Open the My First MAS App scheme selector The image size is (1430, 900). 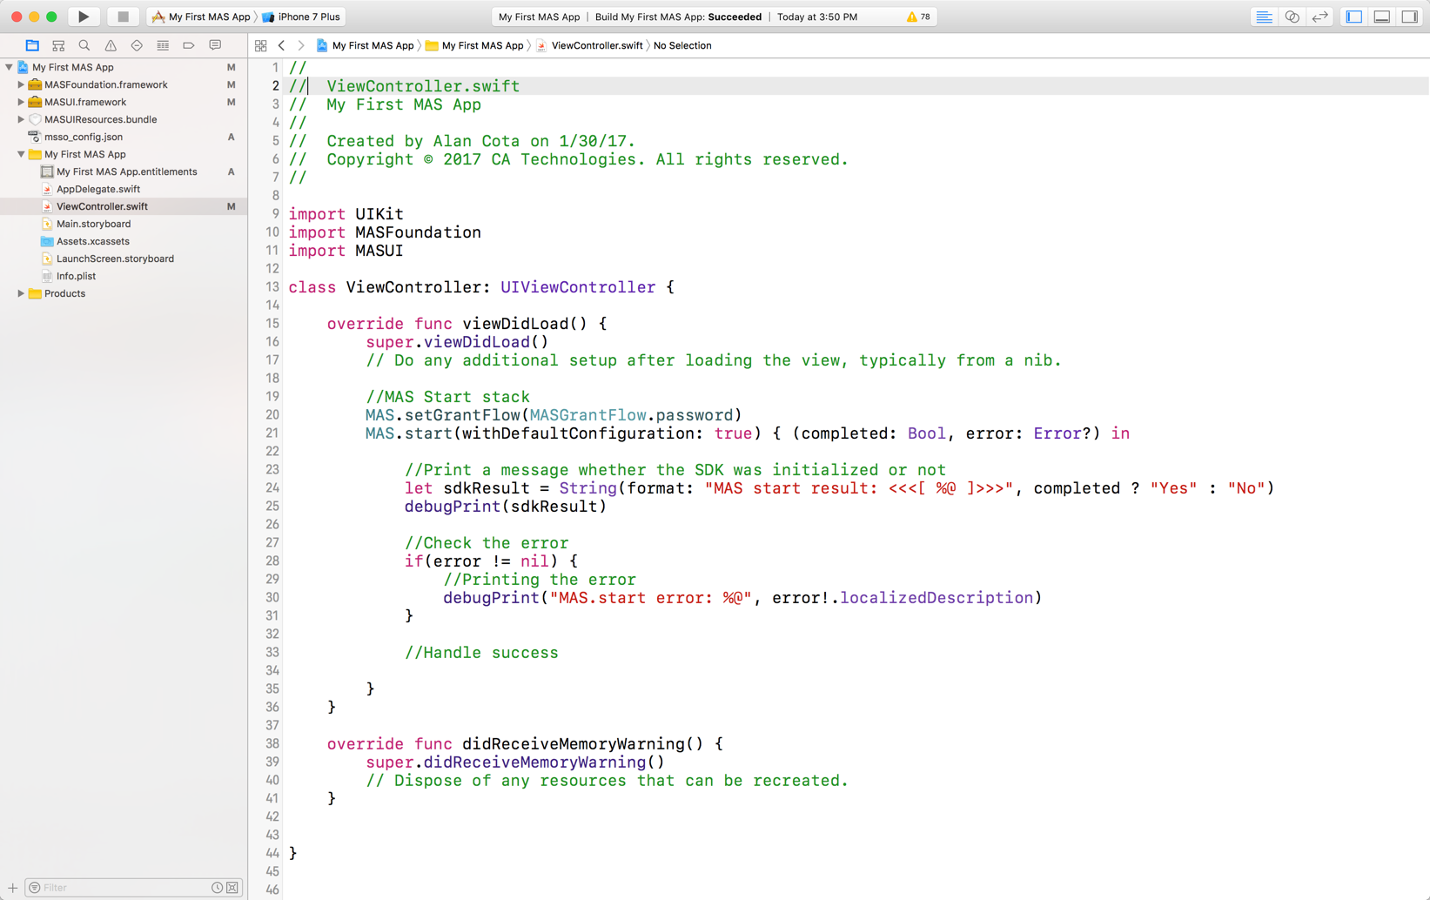[x=201, y=17]
